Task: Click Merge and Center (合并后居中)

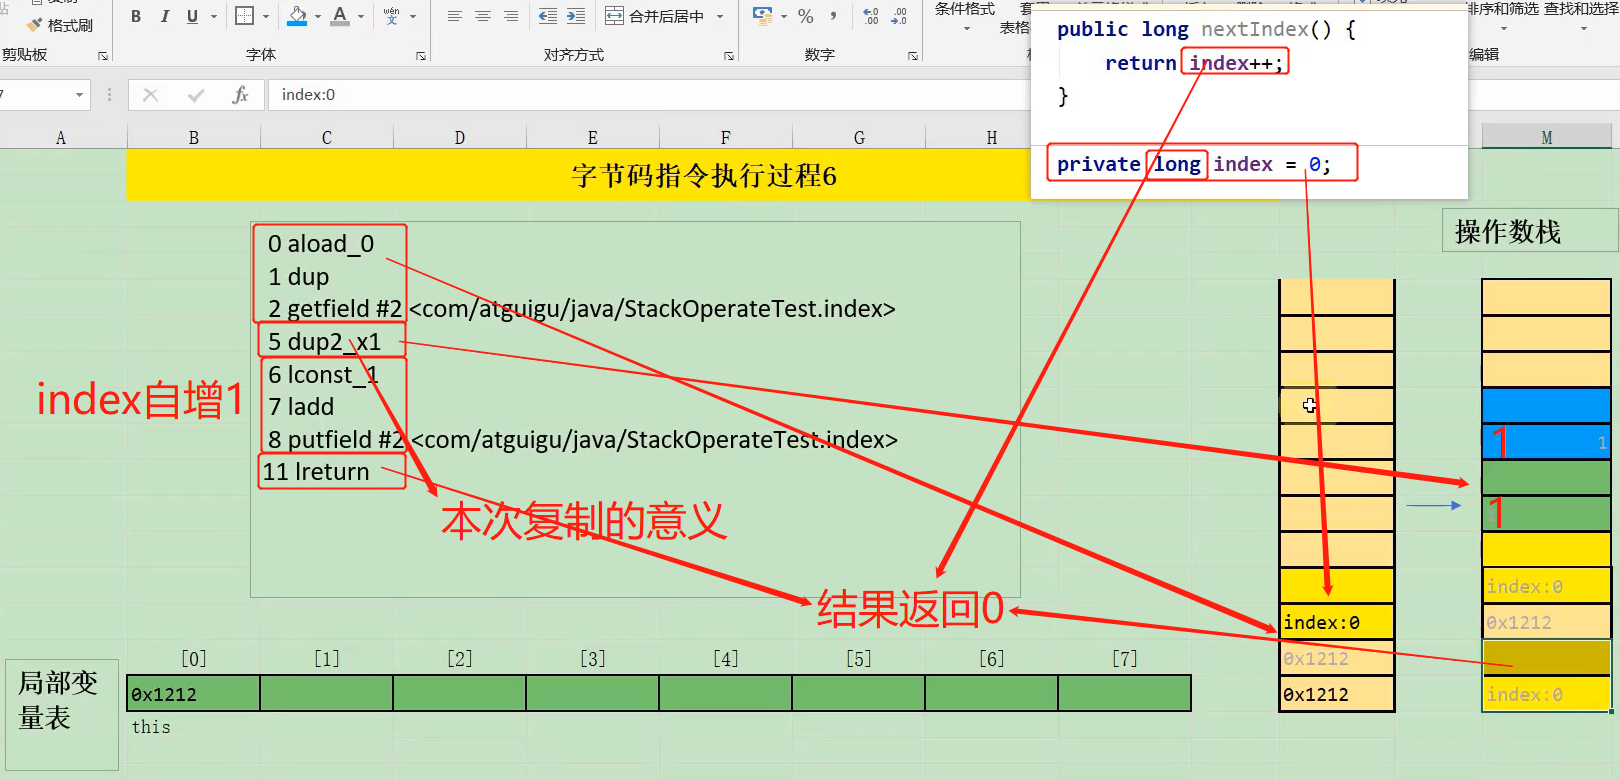Action: 655,16
